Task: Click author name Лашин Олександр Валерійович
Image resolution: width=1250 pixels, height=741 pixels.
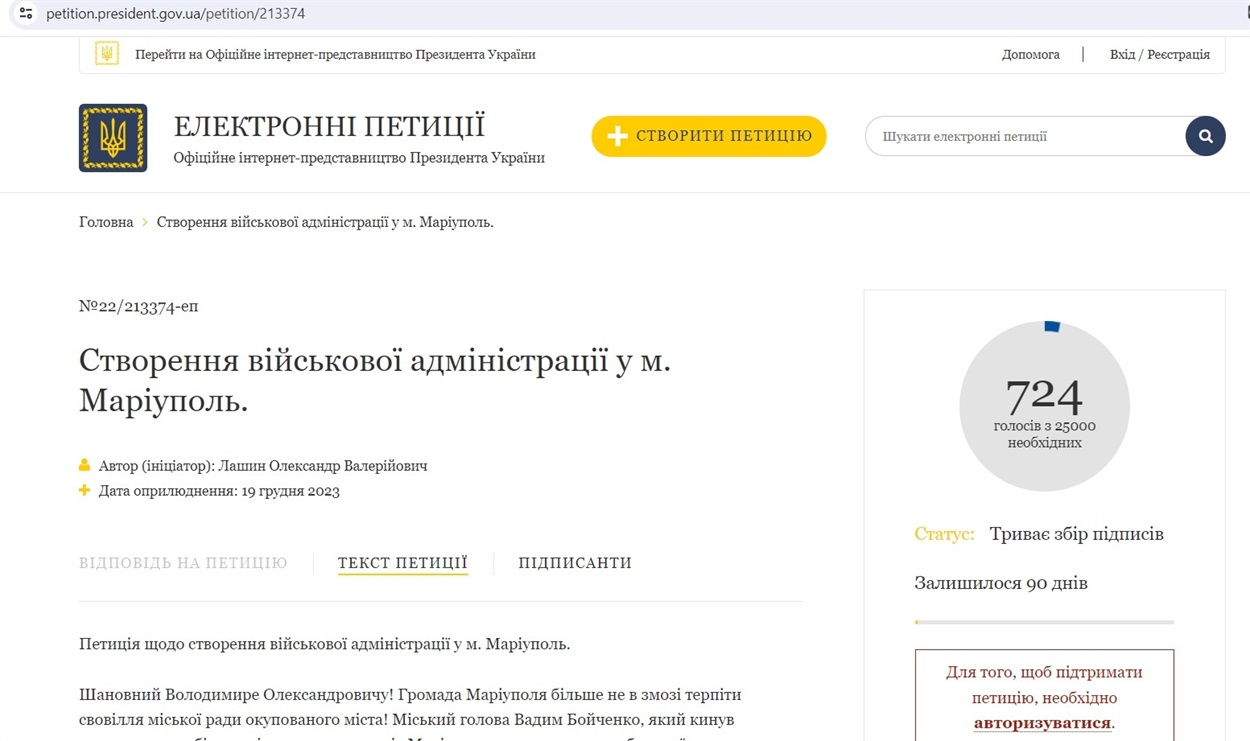Action: click(322, 466)
